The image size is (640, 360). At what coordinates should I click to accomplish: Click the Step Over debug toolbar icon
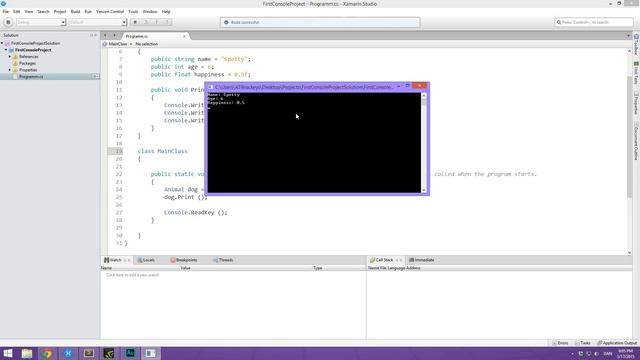coord(146,22)
